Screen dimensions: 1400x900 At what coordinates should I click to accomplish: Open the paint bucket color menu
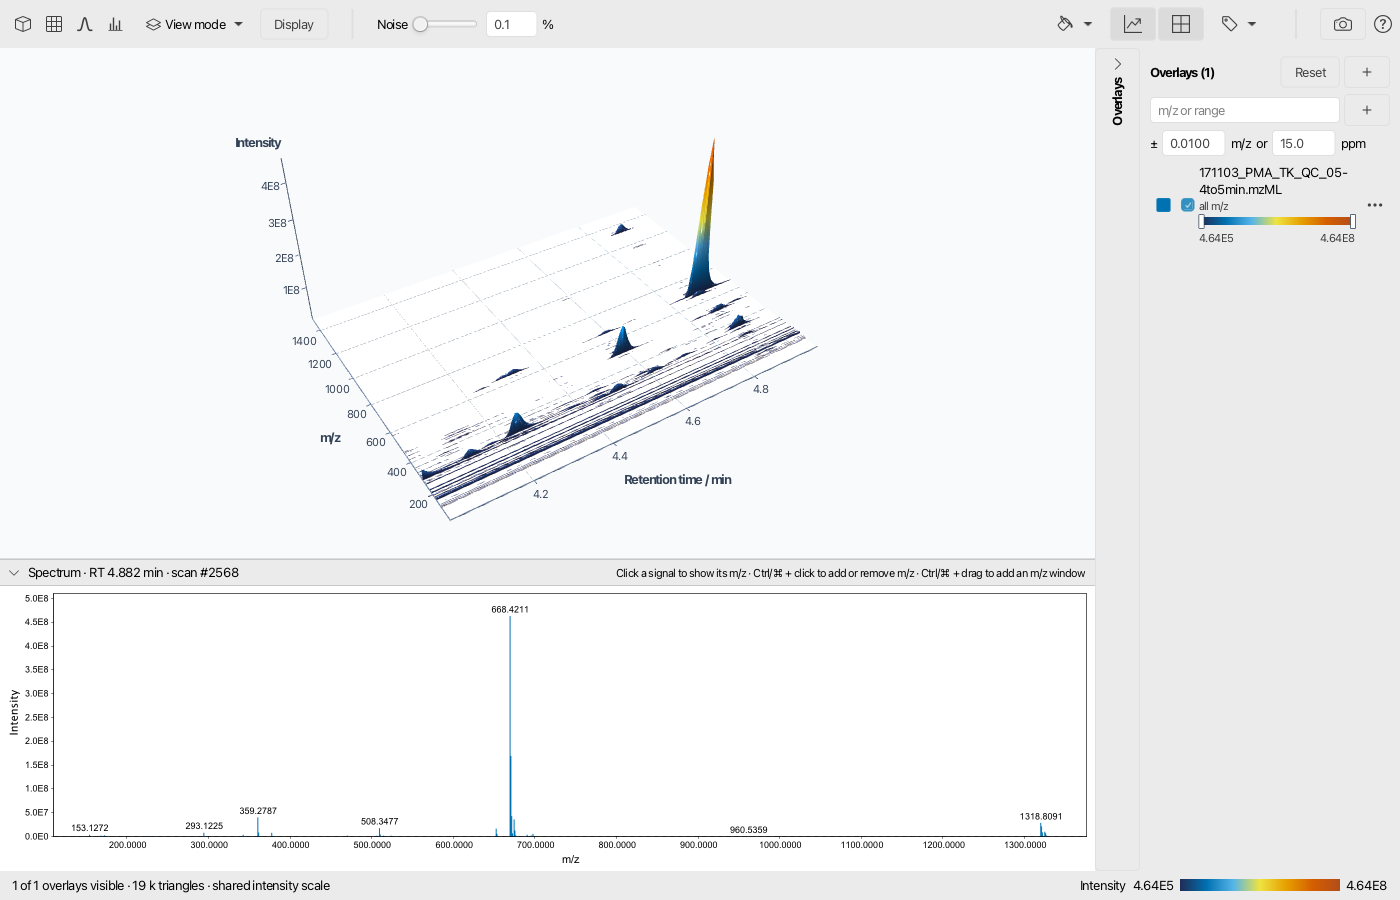(x=1074, y=24)
